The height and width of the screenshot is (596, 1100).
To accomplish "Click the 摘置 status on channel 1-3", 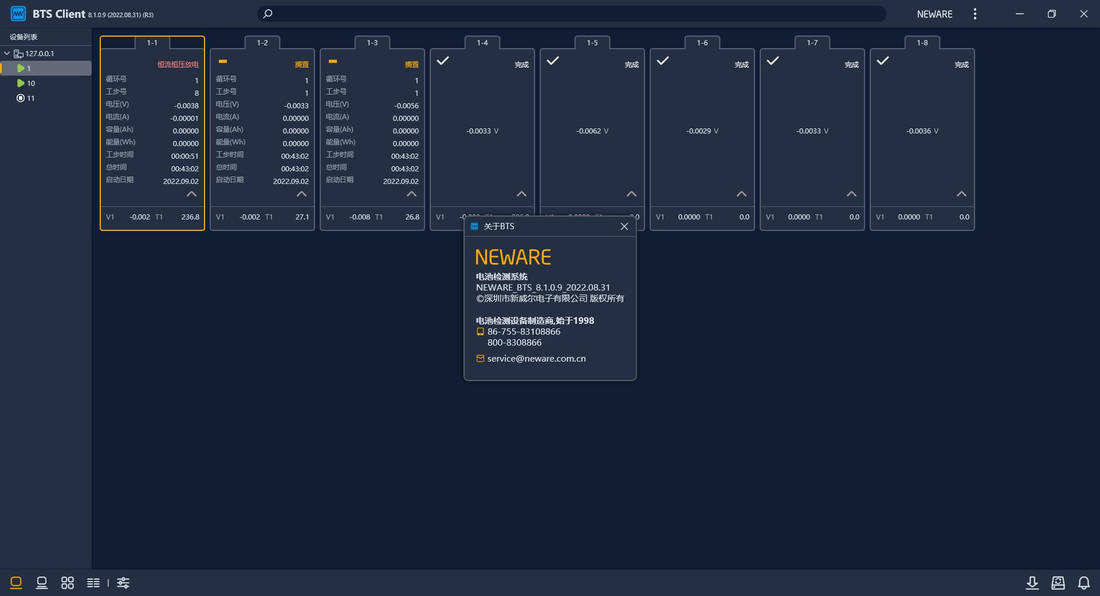I will [412, 65].
